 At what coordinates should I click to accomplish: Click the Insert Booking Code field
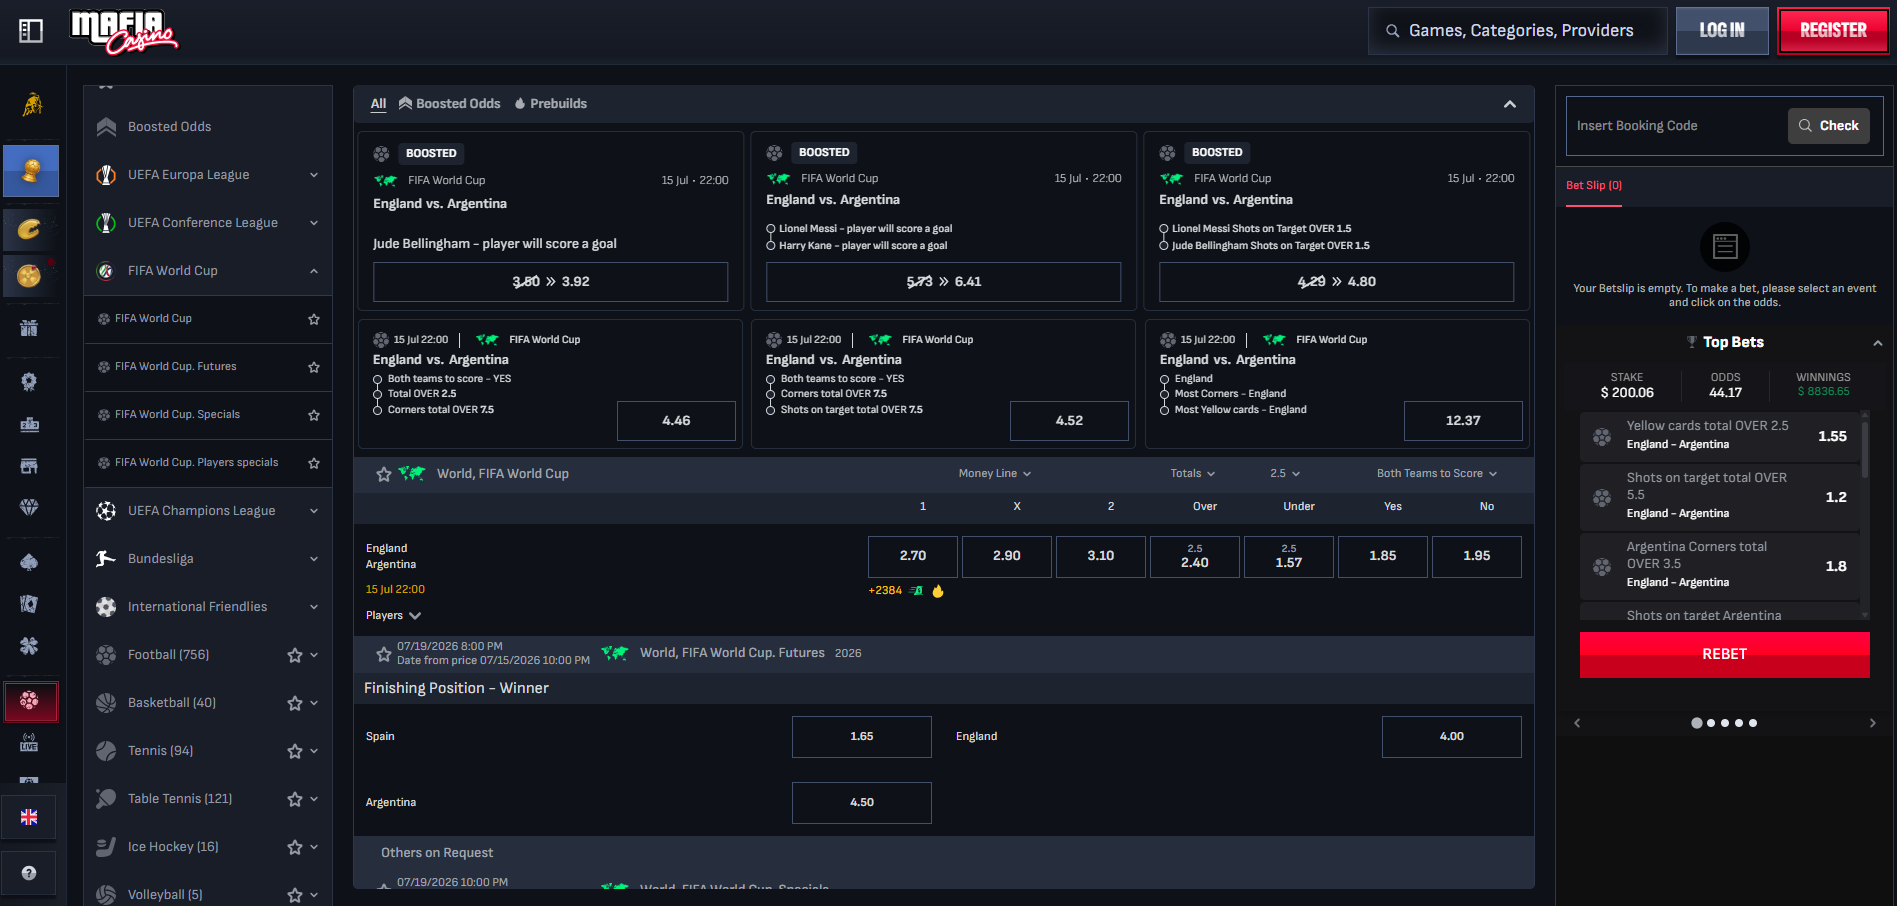[1676, 126]
